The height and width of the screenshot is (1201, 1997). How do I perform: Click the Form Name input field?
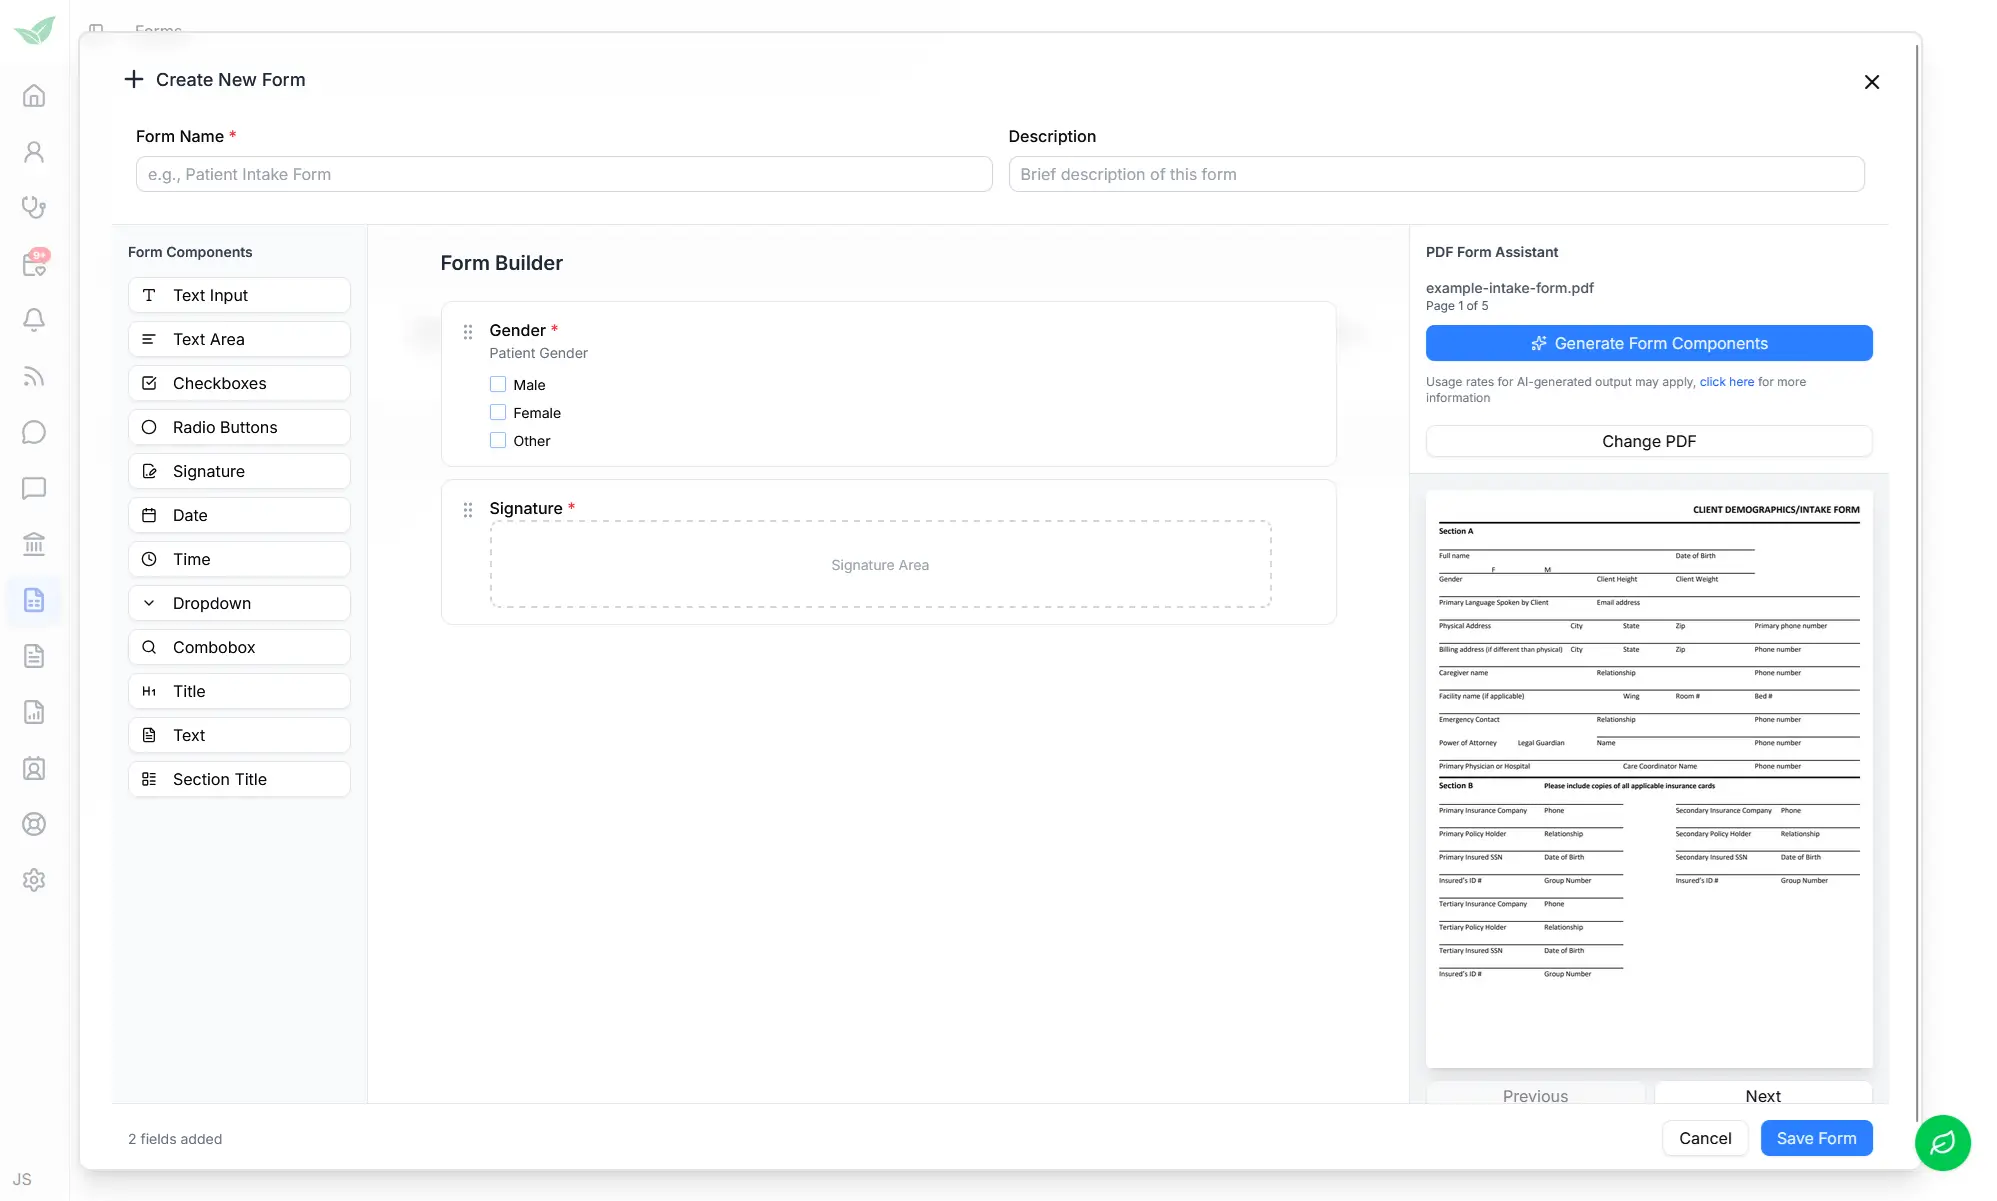(x=563, y=174)
